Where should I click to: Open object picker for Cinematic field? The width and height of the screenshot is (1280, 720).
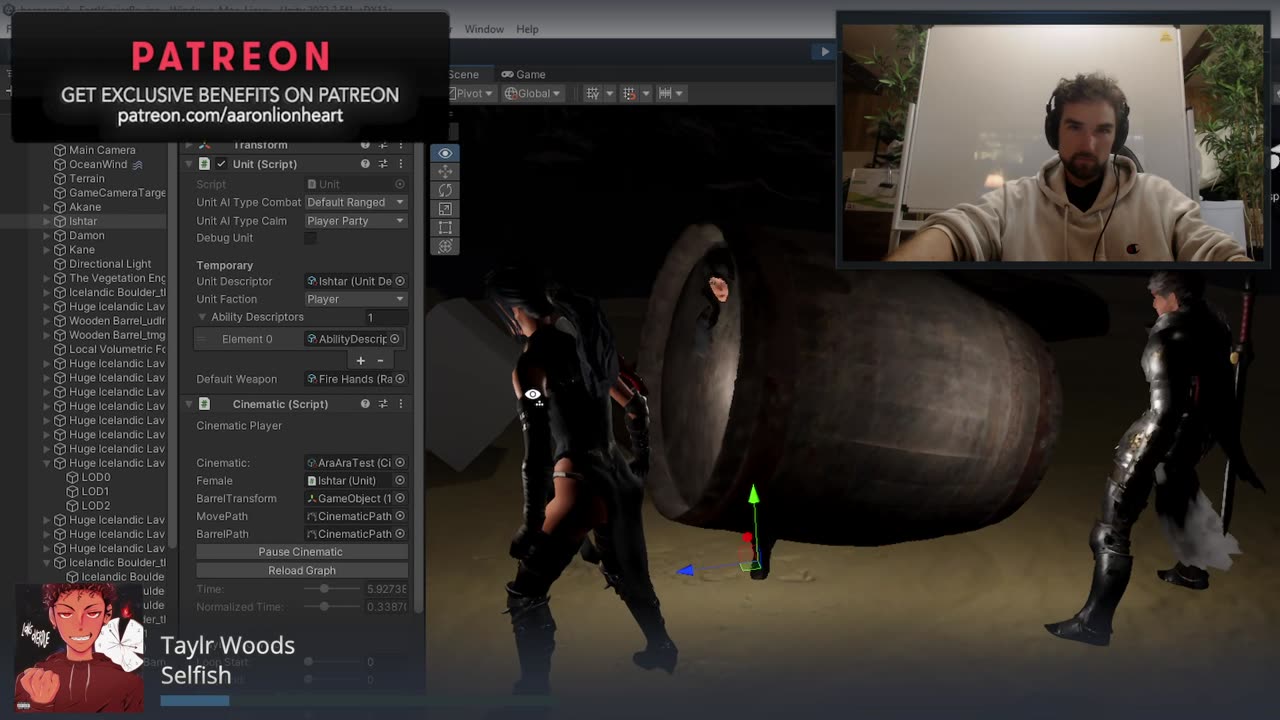[x=400, y=463]
